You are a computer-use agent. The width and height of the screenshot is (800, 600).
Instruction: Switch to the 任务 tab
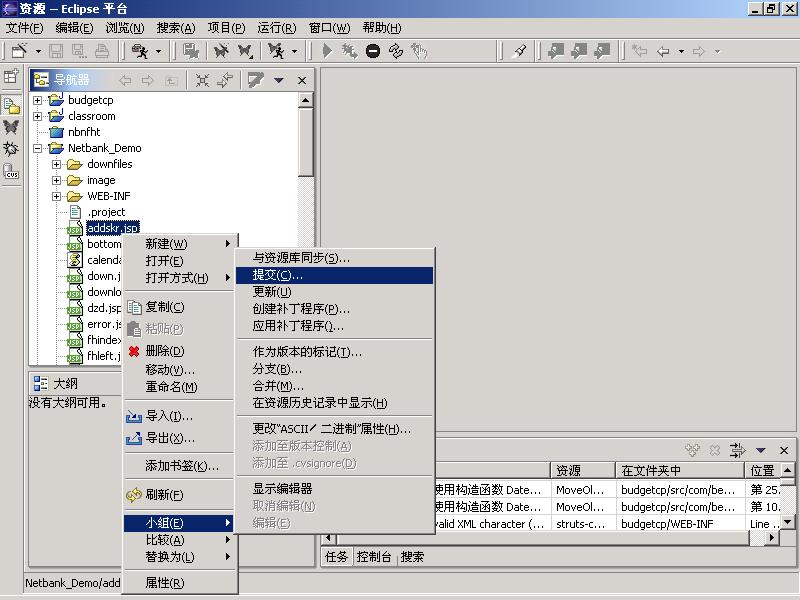(336, 557)
